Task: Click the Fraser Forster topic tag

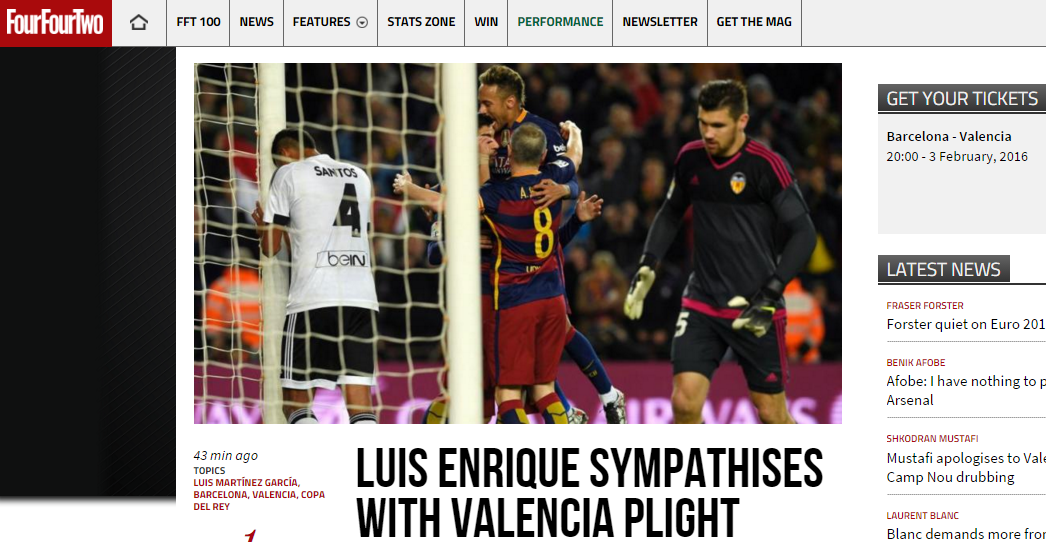Action: pos(925,306)
